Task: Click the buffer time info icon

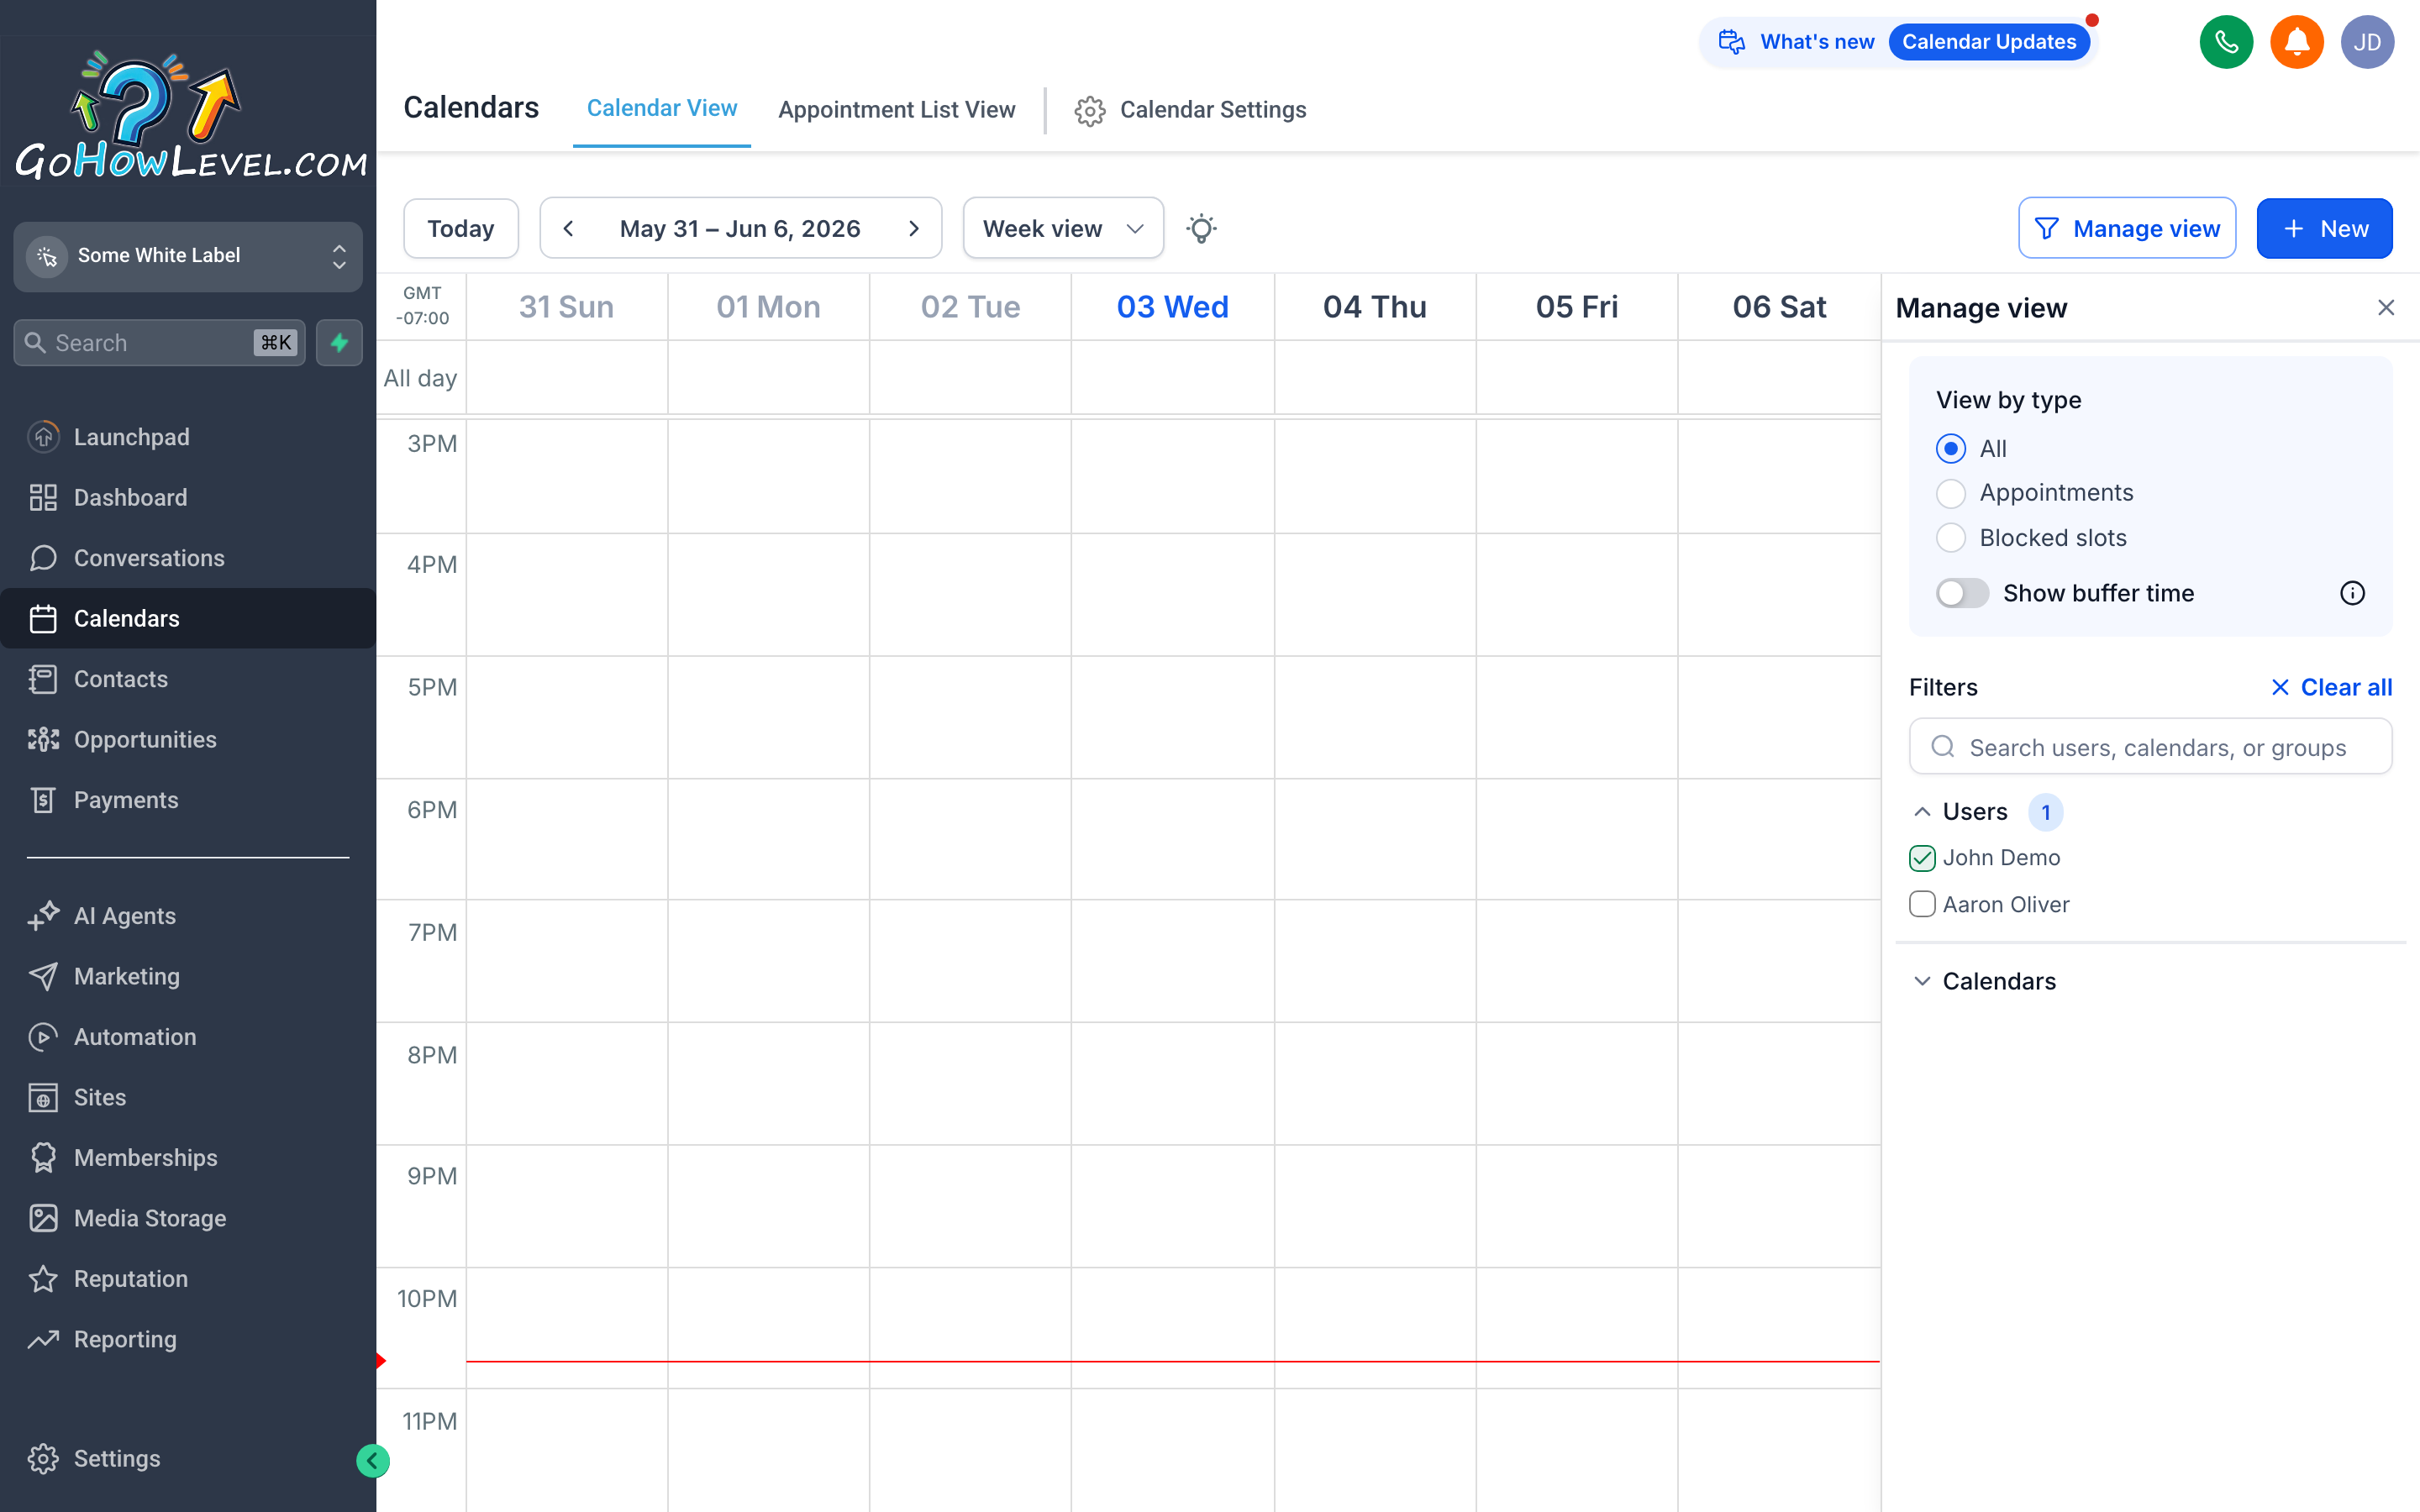Action: (2352, 593)
